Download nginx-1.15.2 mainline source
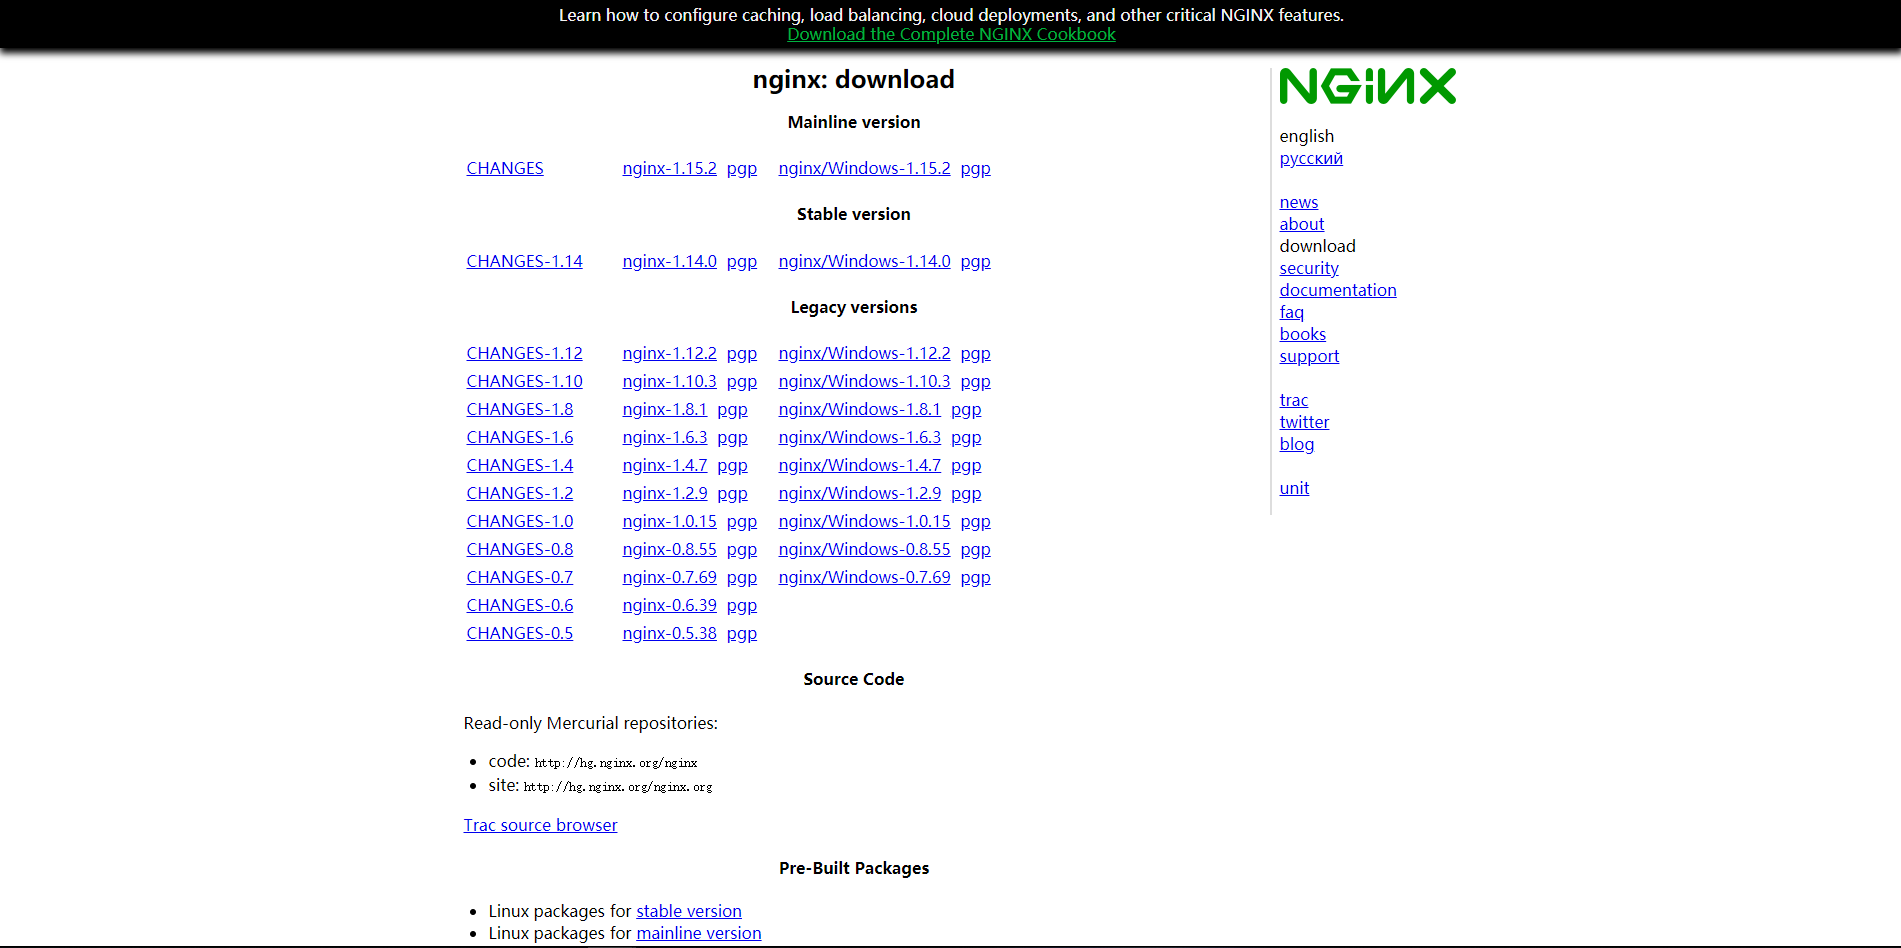Screen dimensions: 1901x948 pyautogui.click(x=669, y=168)
